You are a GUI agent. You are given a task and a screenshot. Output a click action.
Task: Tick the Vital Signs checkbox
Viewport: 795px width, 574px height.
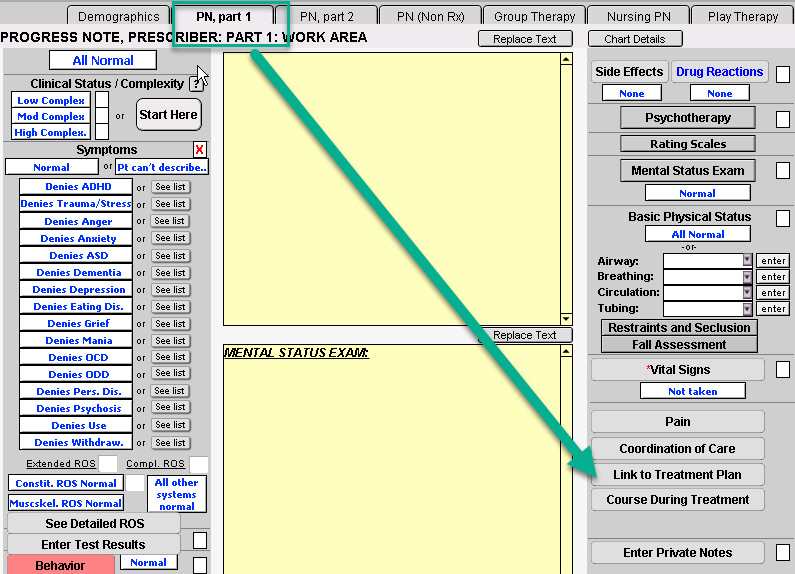[782, 370]
